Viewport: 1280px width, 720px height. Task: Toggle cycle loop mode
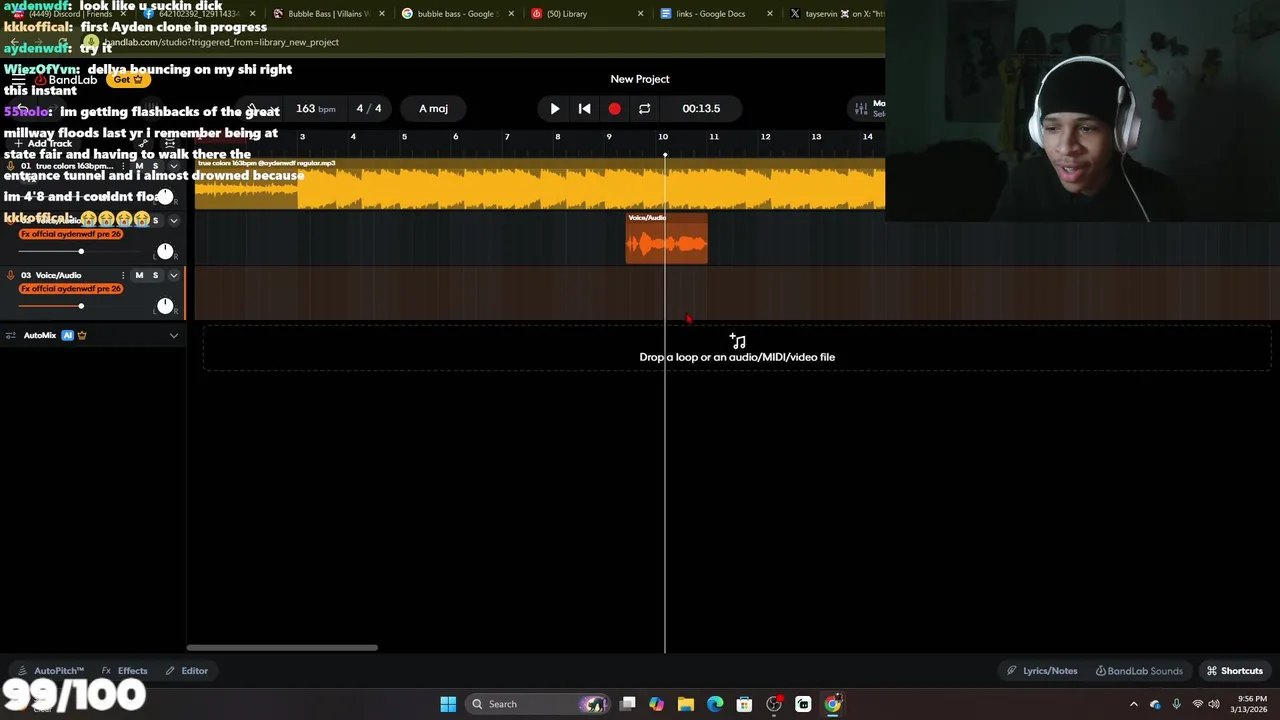[x=644, y=108]
